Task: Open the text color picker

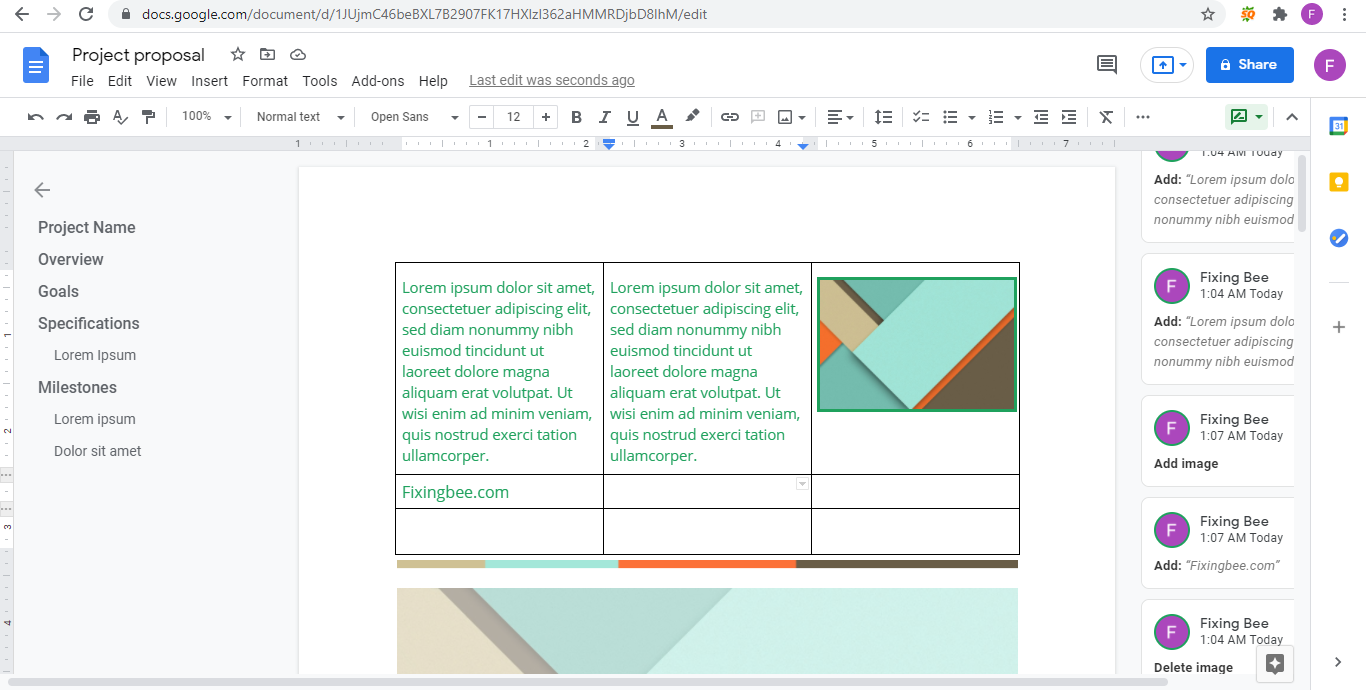Action: pos(661,117)
